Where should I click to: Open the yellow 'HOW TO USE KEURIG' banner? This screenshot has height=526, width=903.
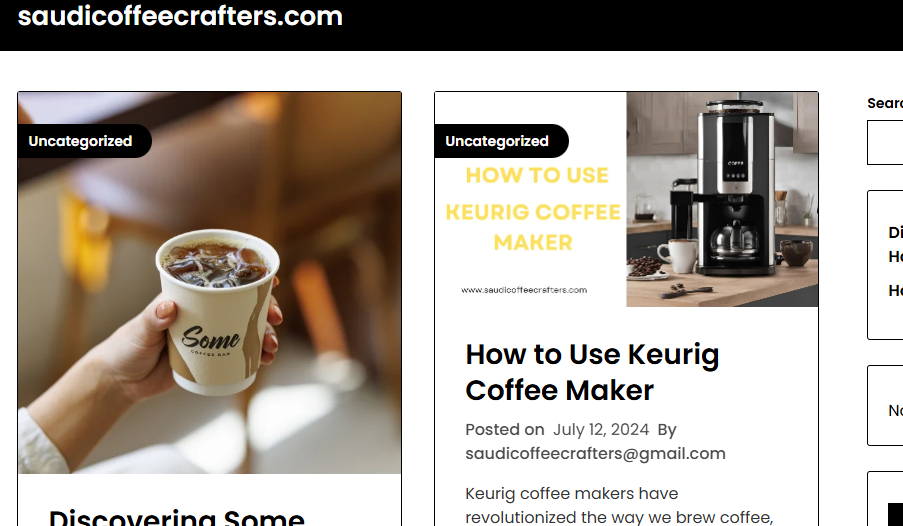click(533, 209)
